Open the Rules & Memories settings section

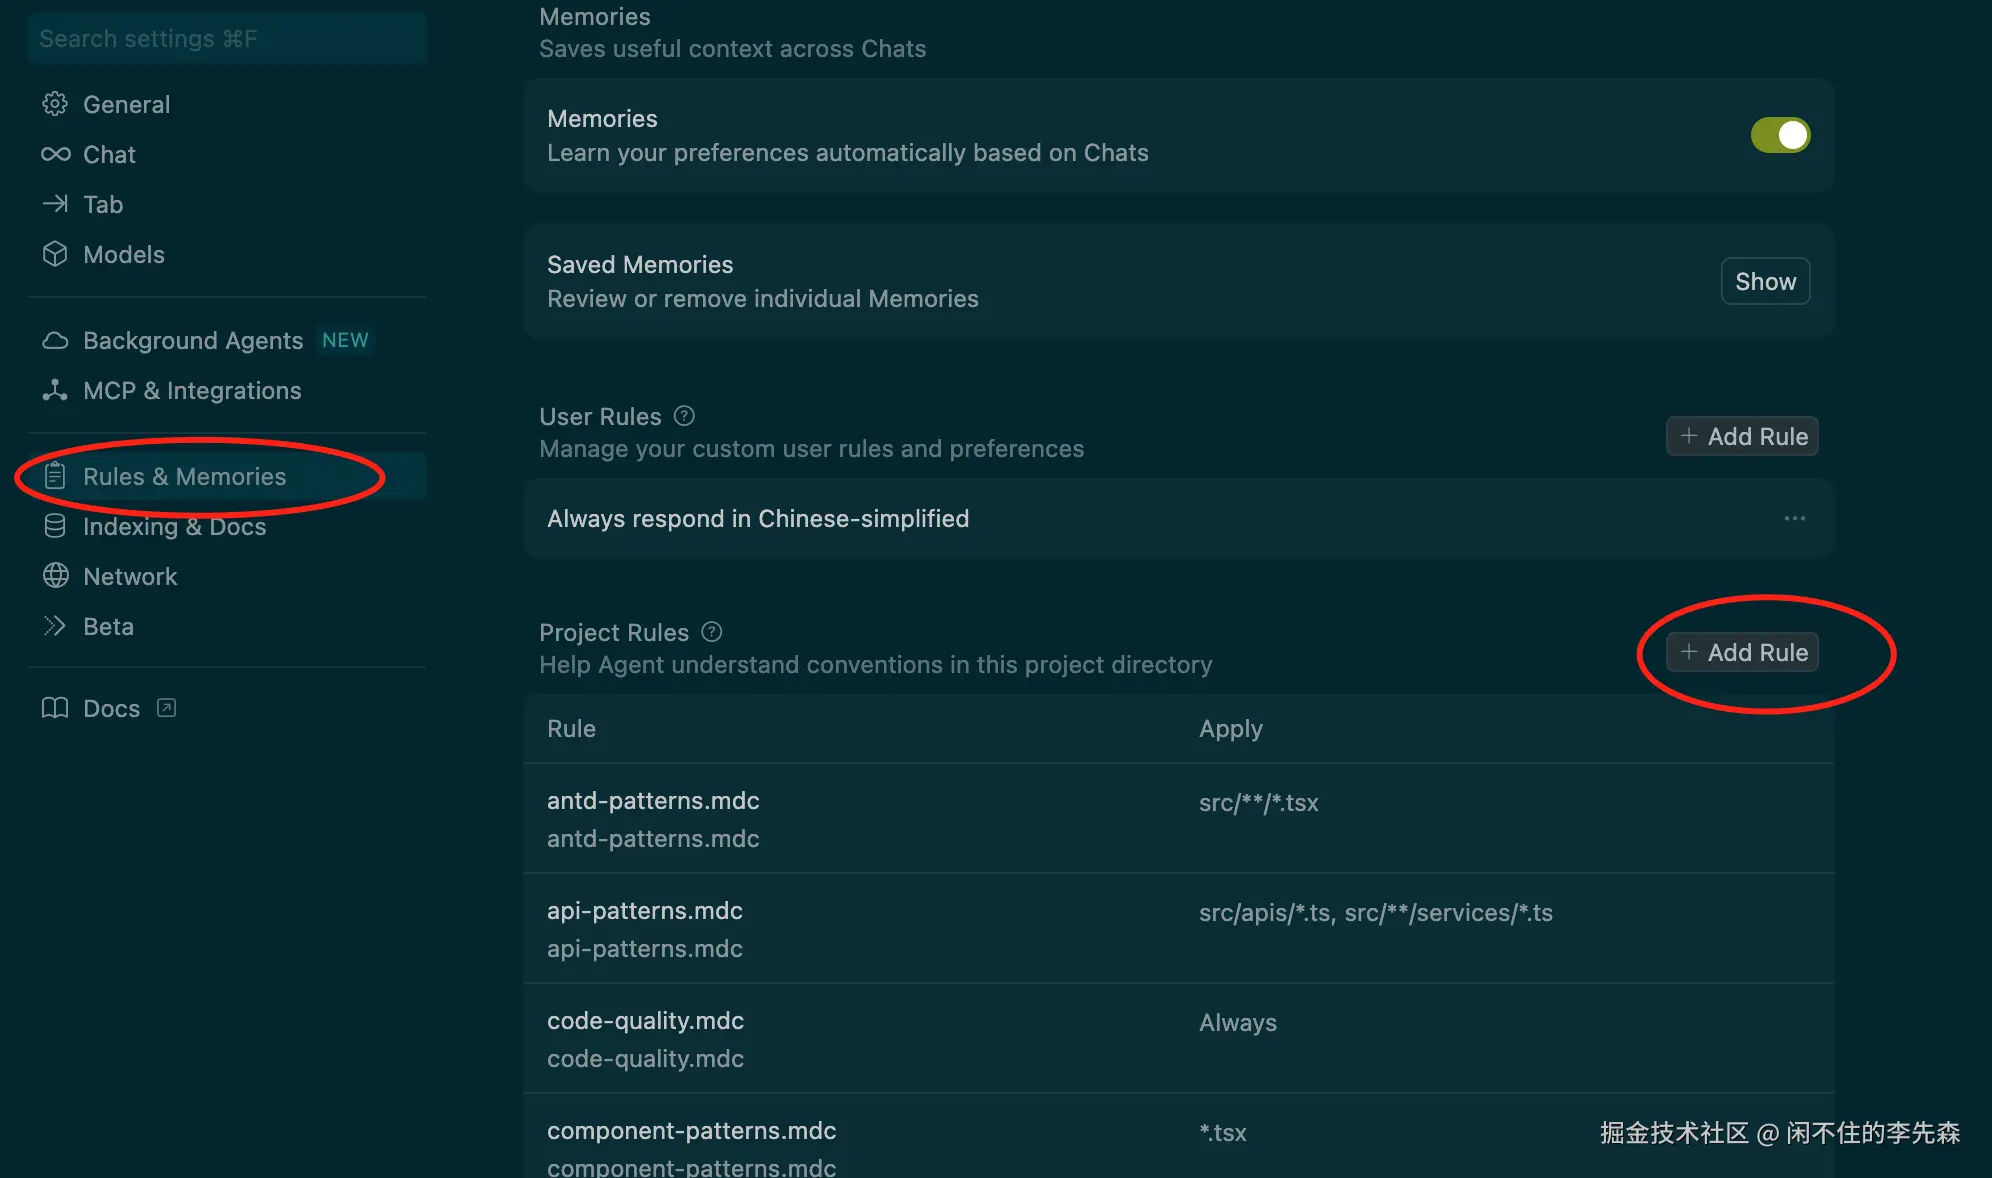click(x=184, y=477)
